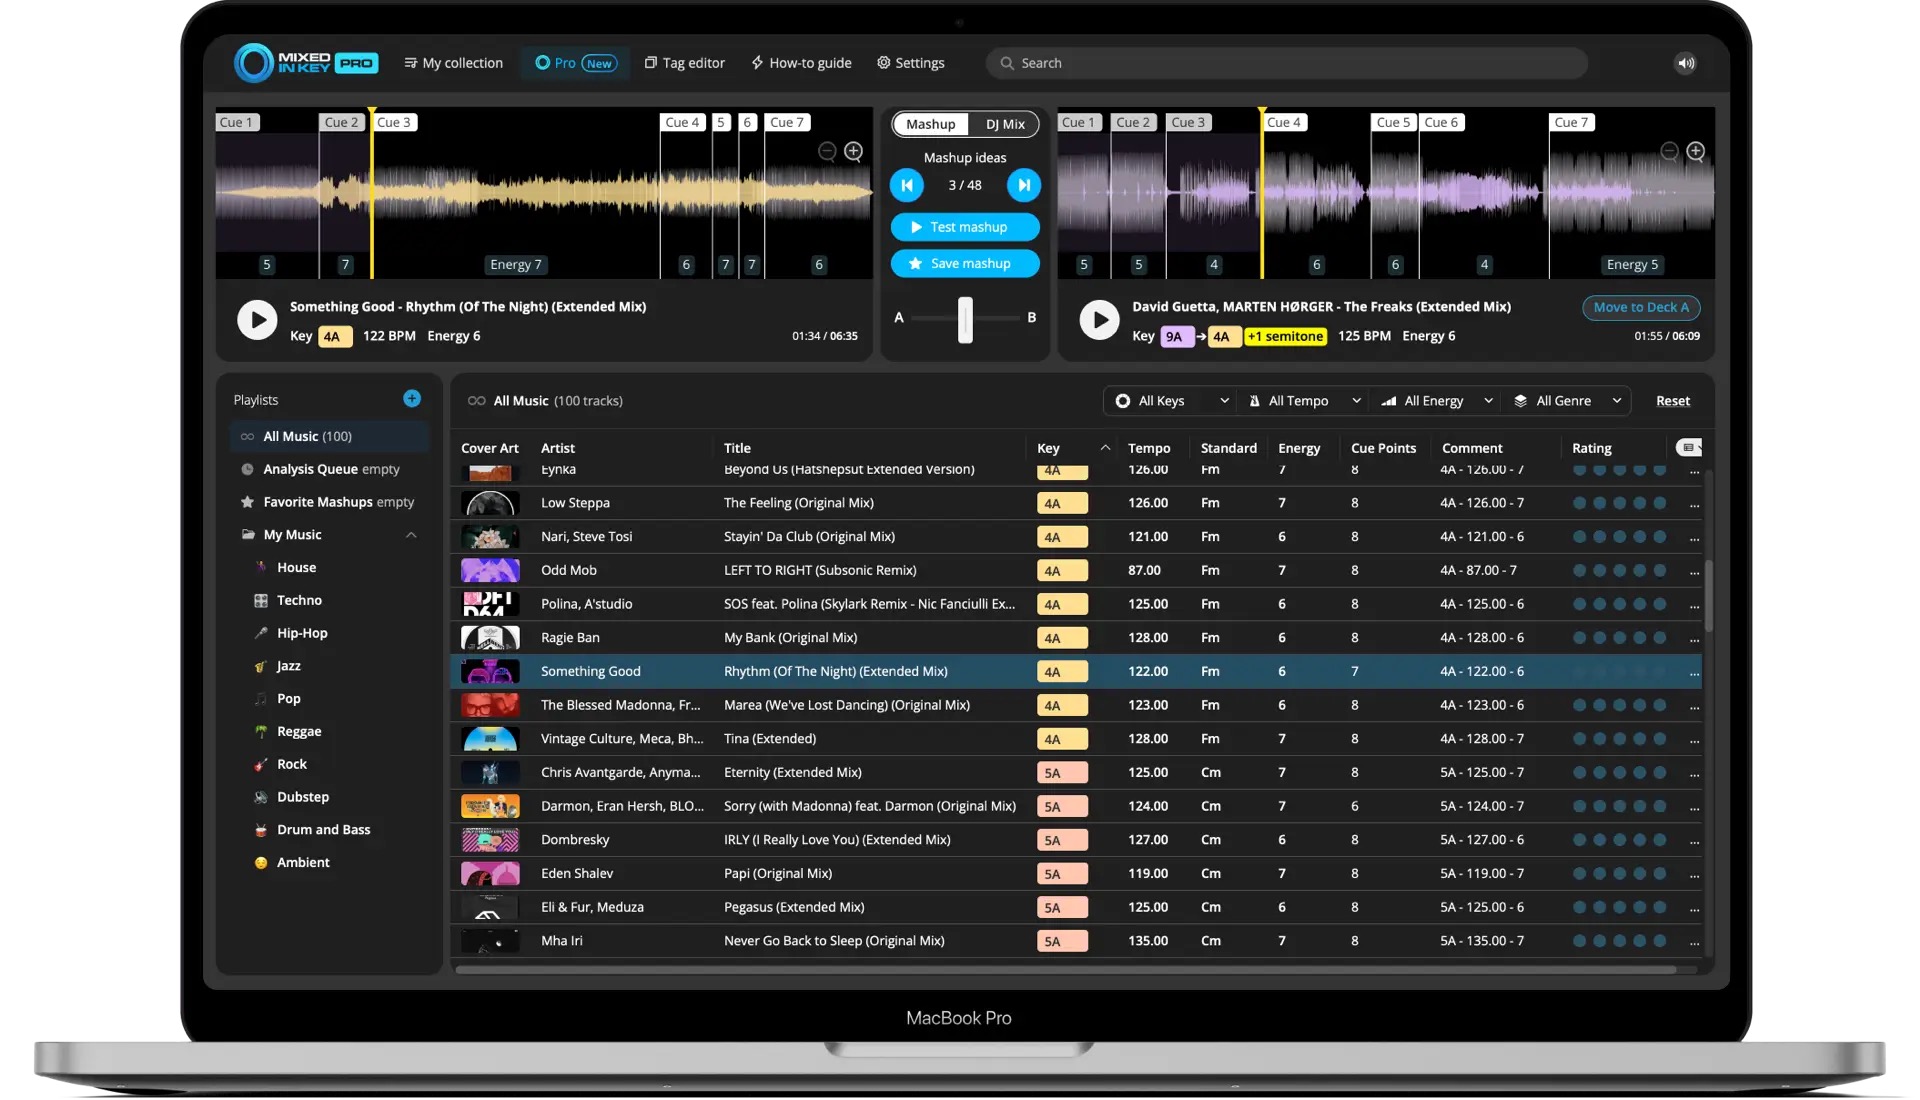Set first rating dot for Odd Mob

coord(1579,571)
